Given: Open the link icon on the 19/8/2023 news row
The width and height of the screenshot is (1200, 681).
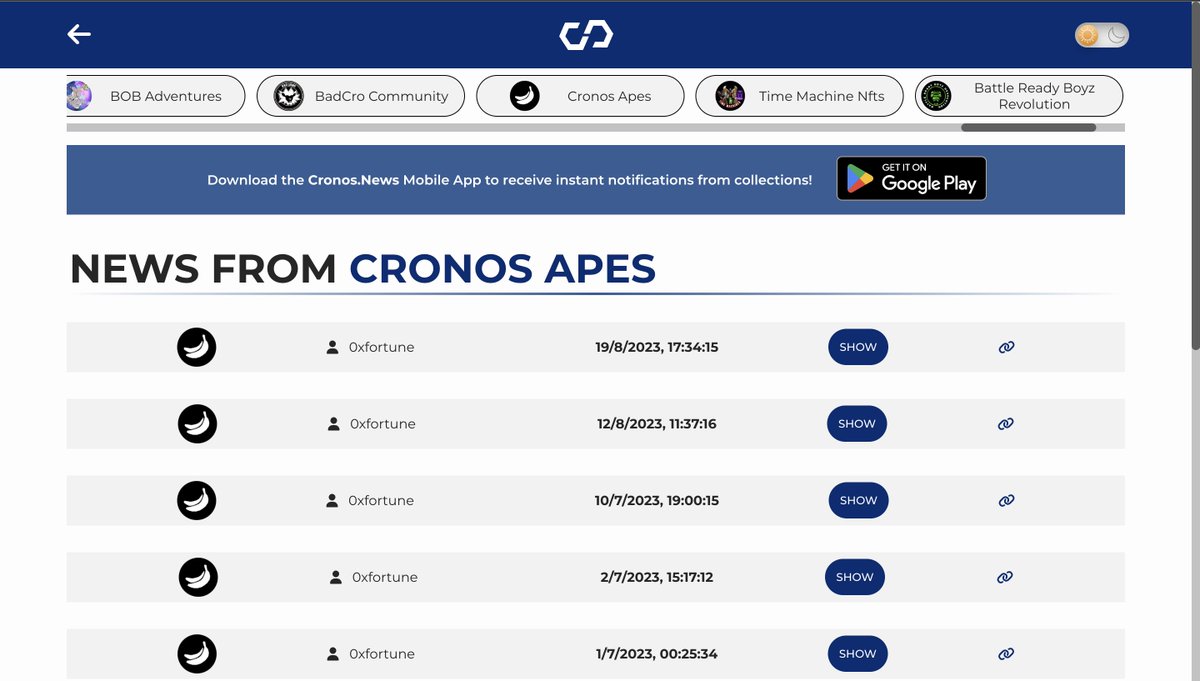Looking at the screenshot, I should [1005, 347].
